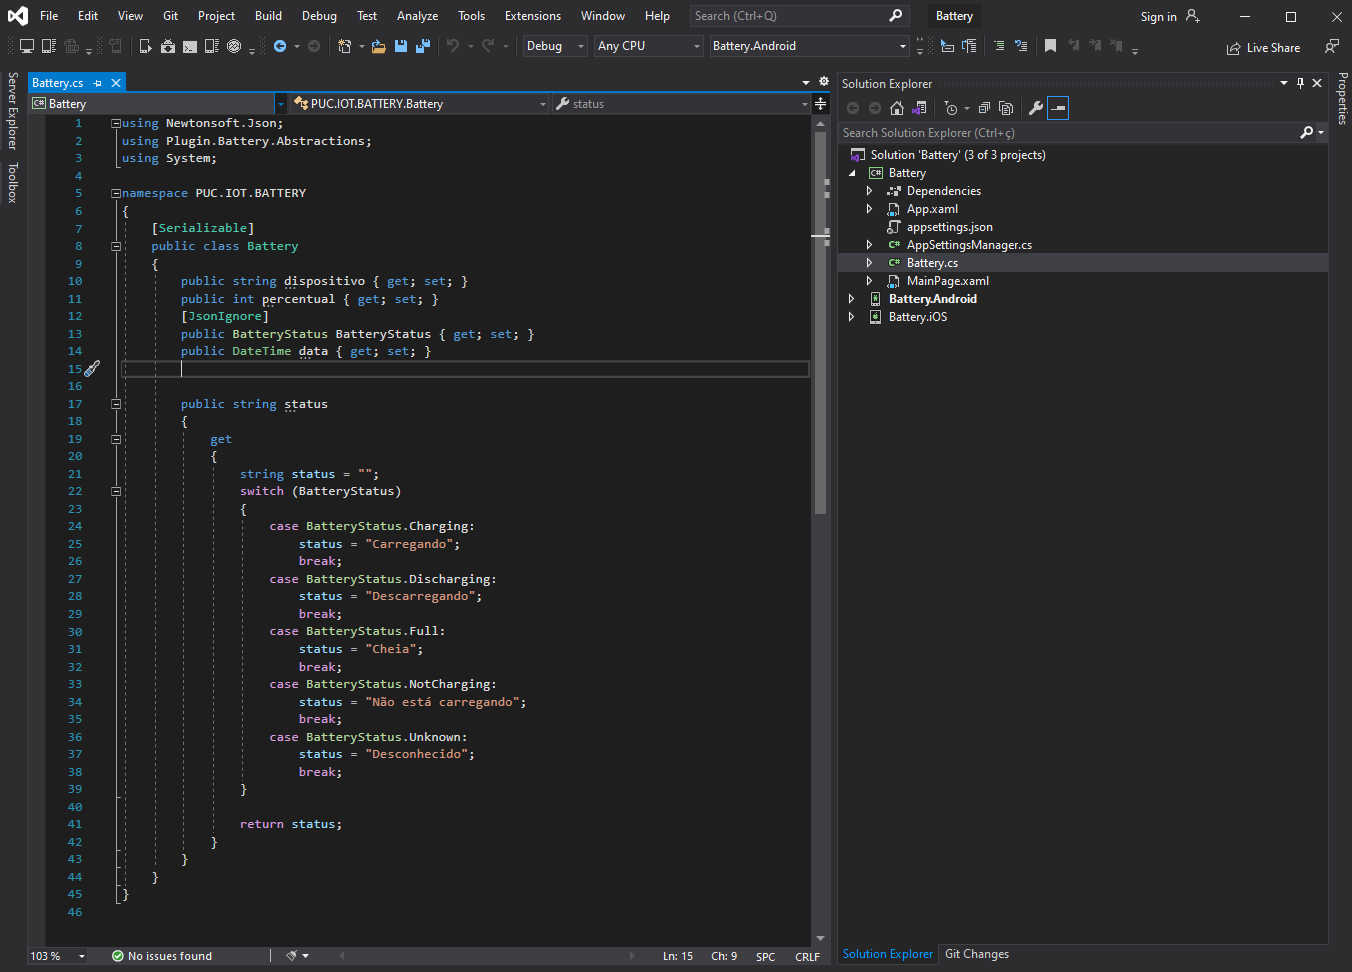This screenshot has height=972, width=1352.
Task: Click the bookmark icon in the toolbar
Action: click(1050, 46)
